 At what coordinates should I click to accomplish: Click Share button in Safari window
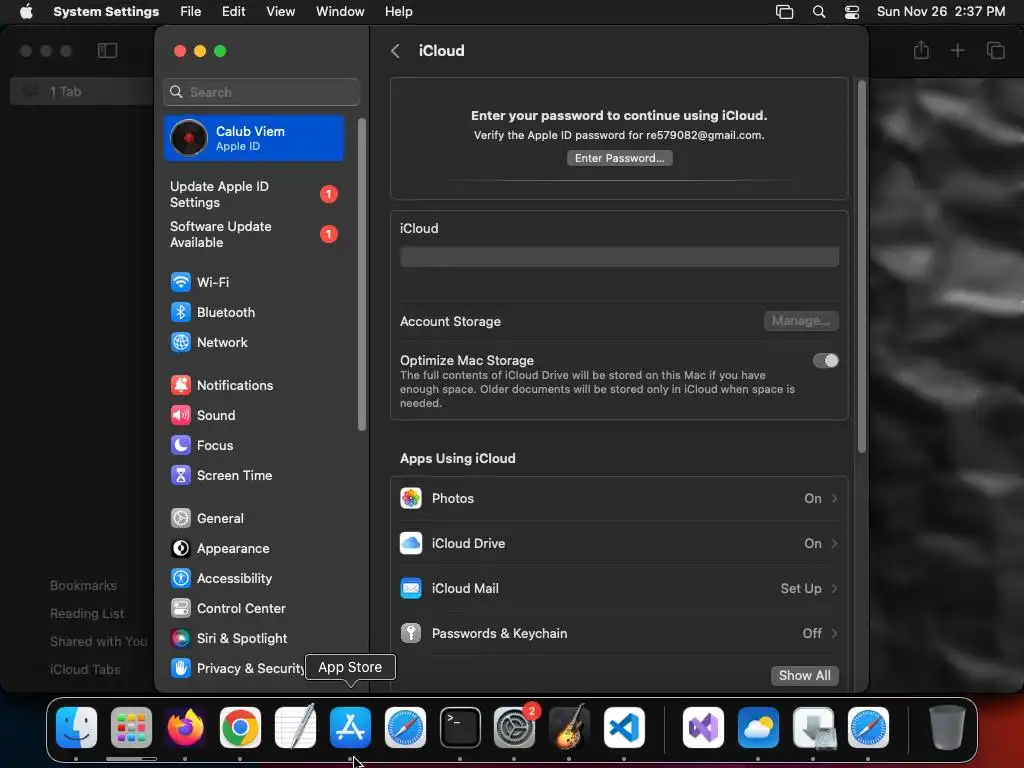pyautogui.click(x=921, y=50)
